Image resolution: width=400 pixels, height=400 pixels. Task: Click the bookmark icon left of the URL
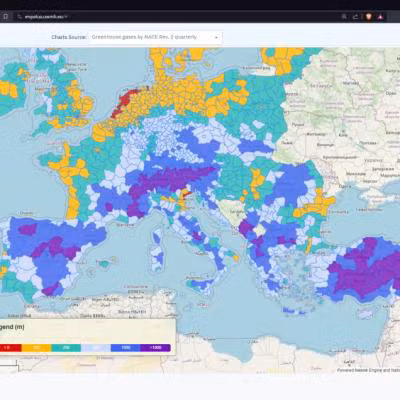click(5, 16)
